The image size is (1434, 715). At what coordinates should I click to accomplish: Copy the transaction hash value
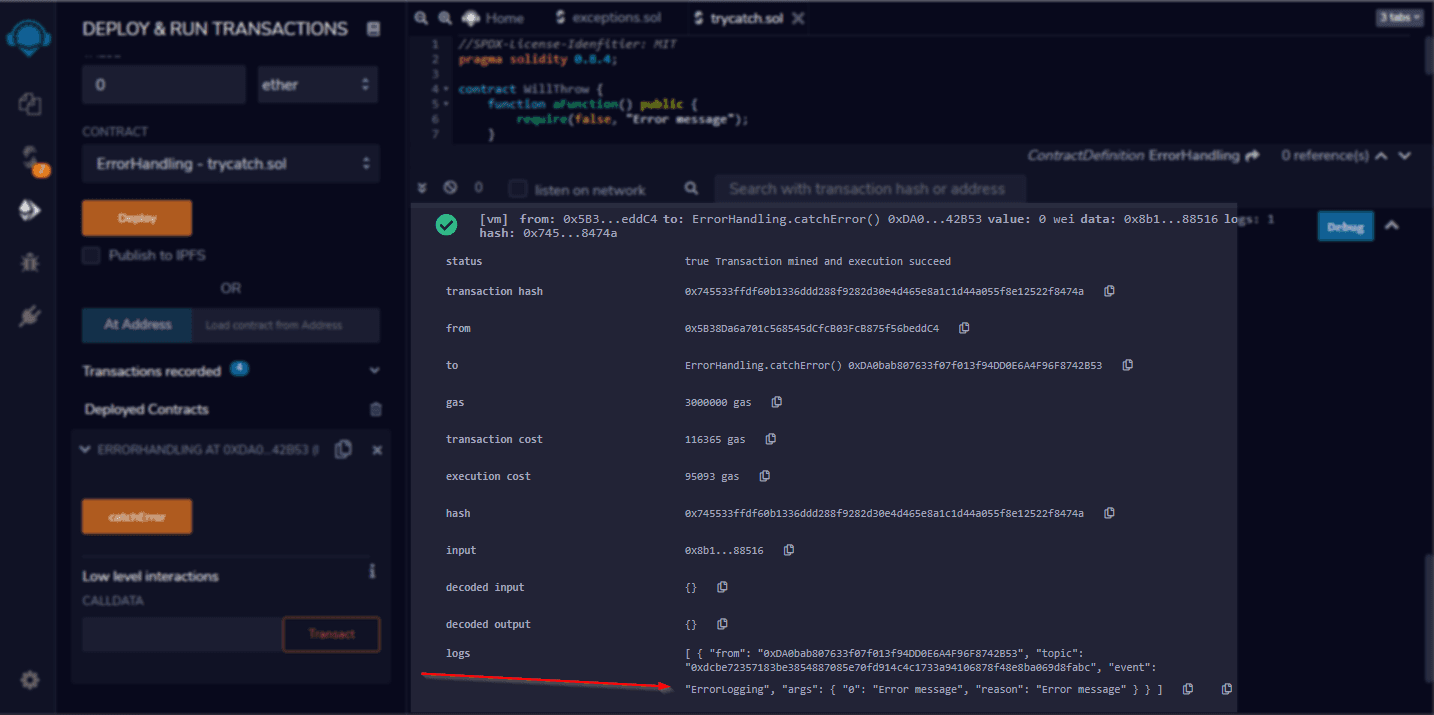click(x=1109, y=291)
